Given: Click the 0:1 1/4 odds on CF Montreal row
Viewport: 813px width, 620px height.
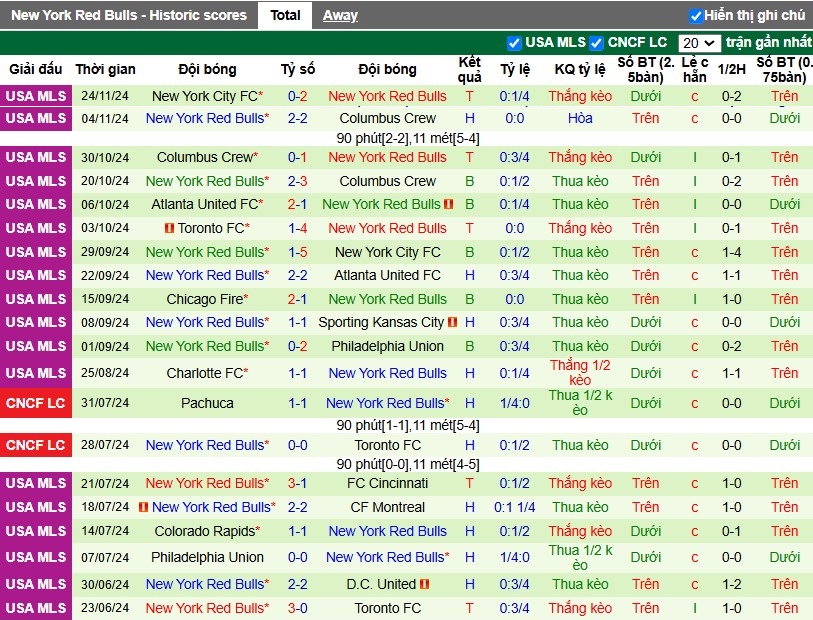Looking at the screenshot, I should [x=514, y=507].
